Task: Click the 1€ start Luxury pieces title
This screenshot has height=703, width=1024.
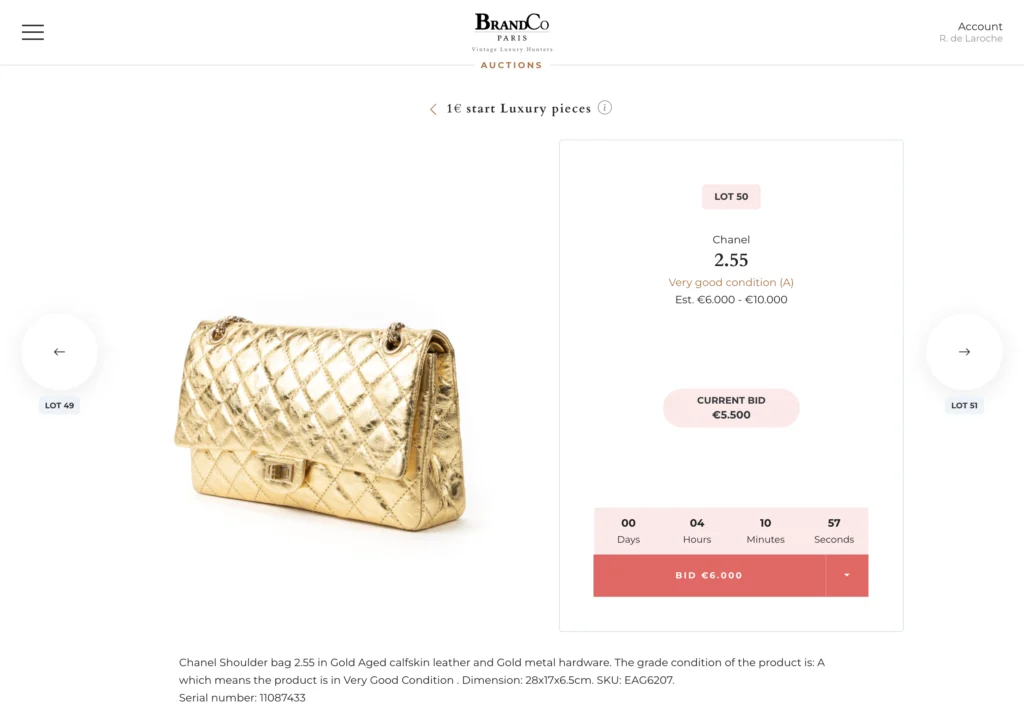Action: coord(518,108)
